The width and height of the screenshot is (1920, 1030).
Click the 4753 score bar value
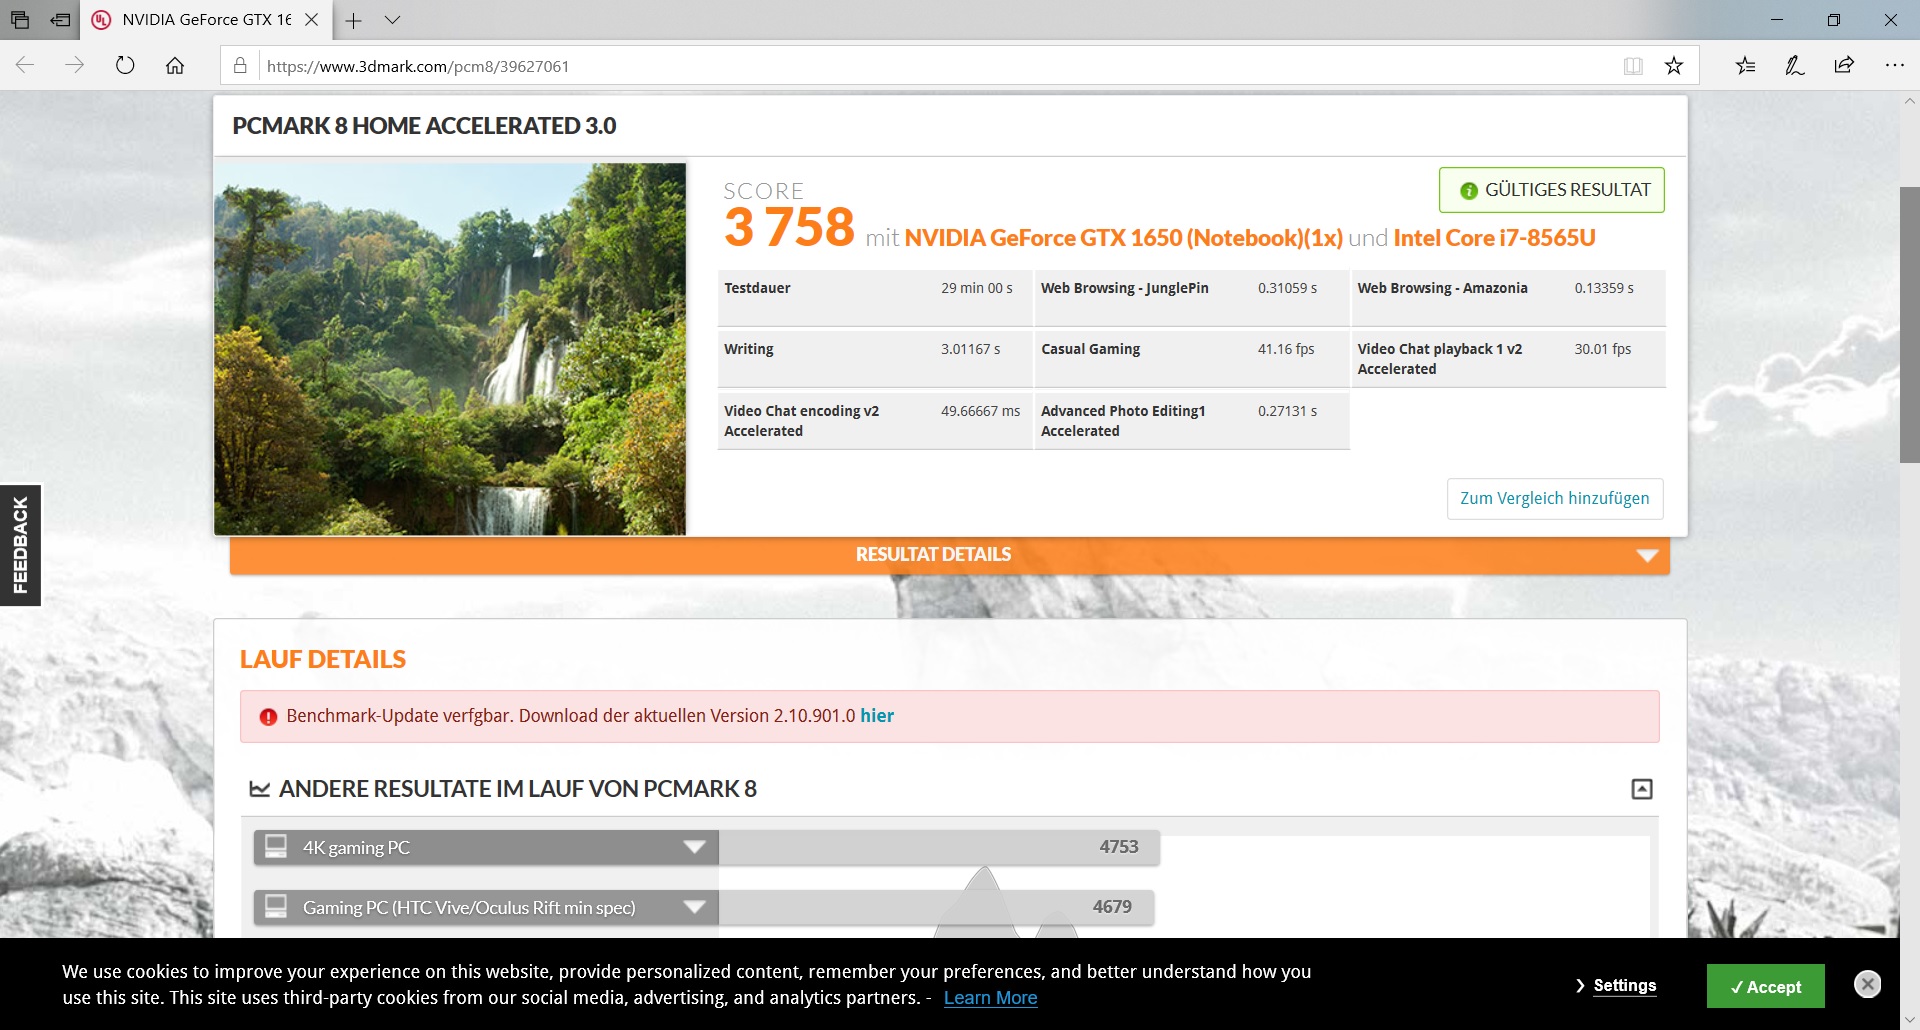tap(1119, 847)
